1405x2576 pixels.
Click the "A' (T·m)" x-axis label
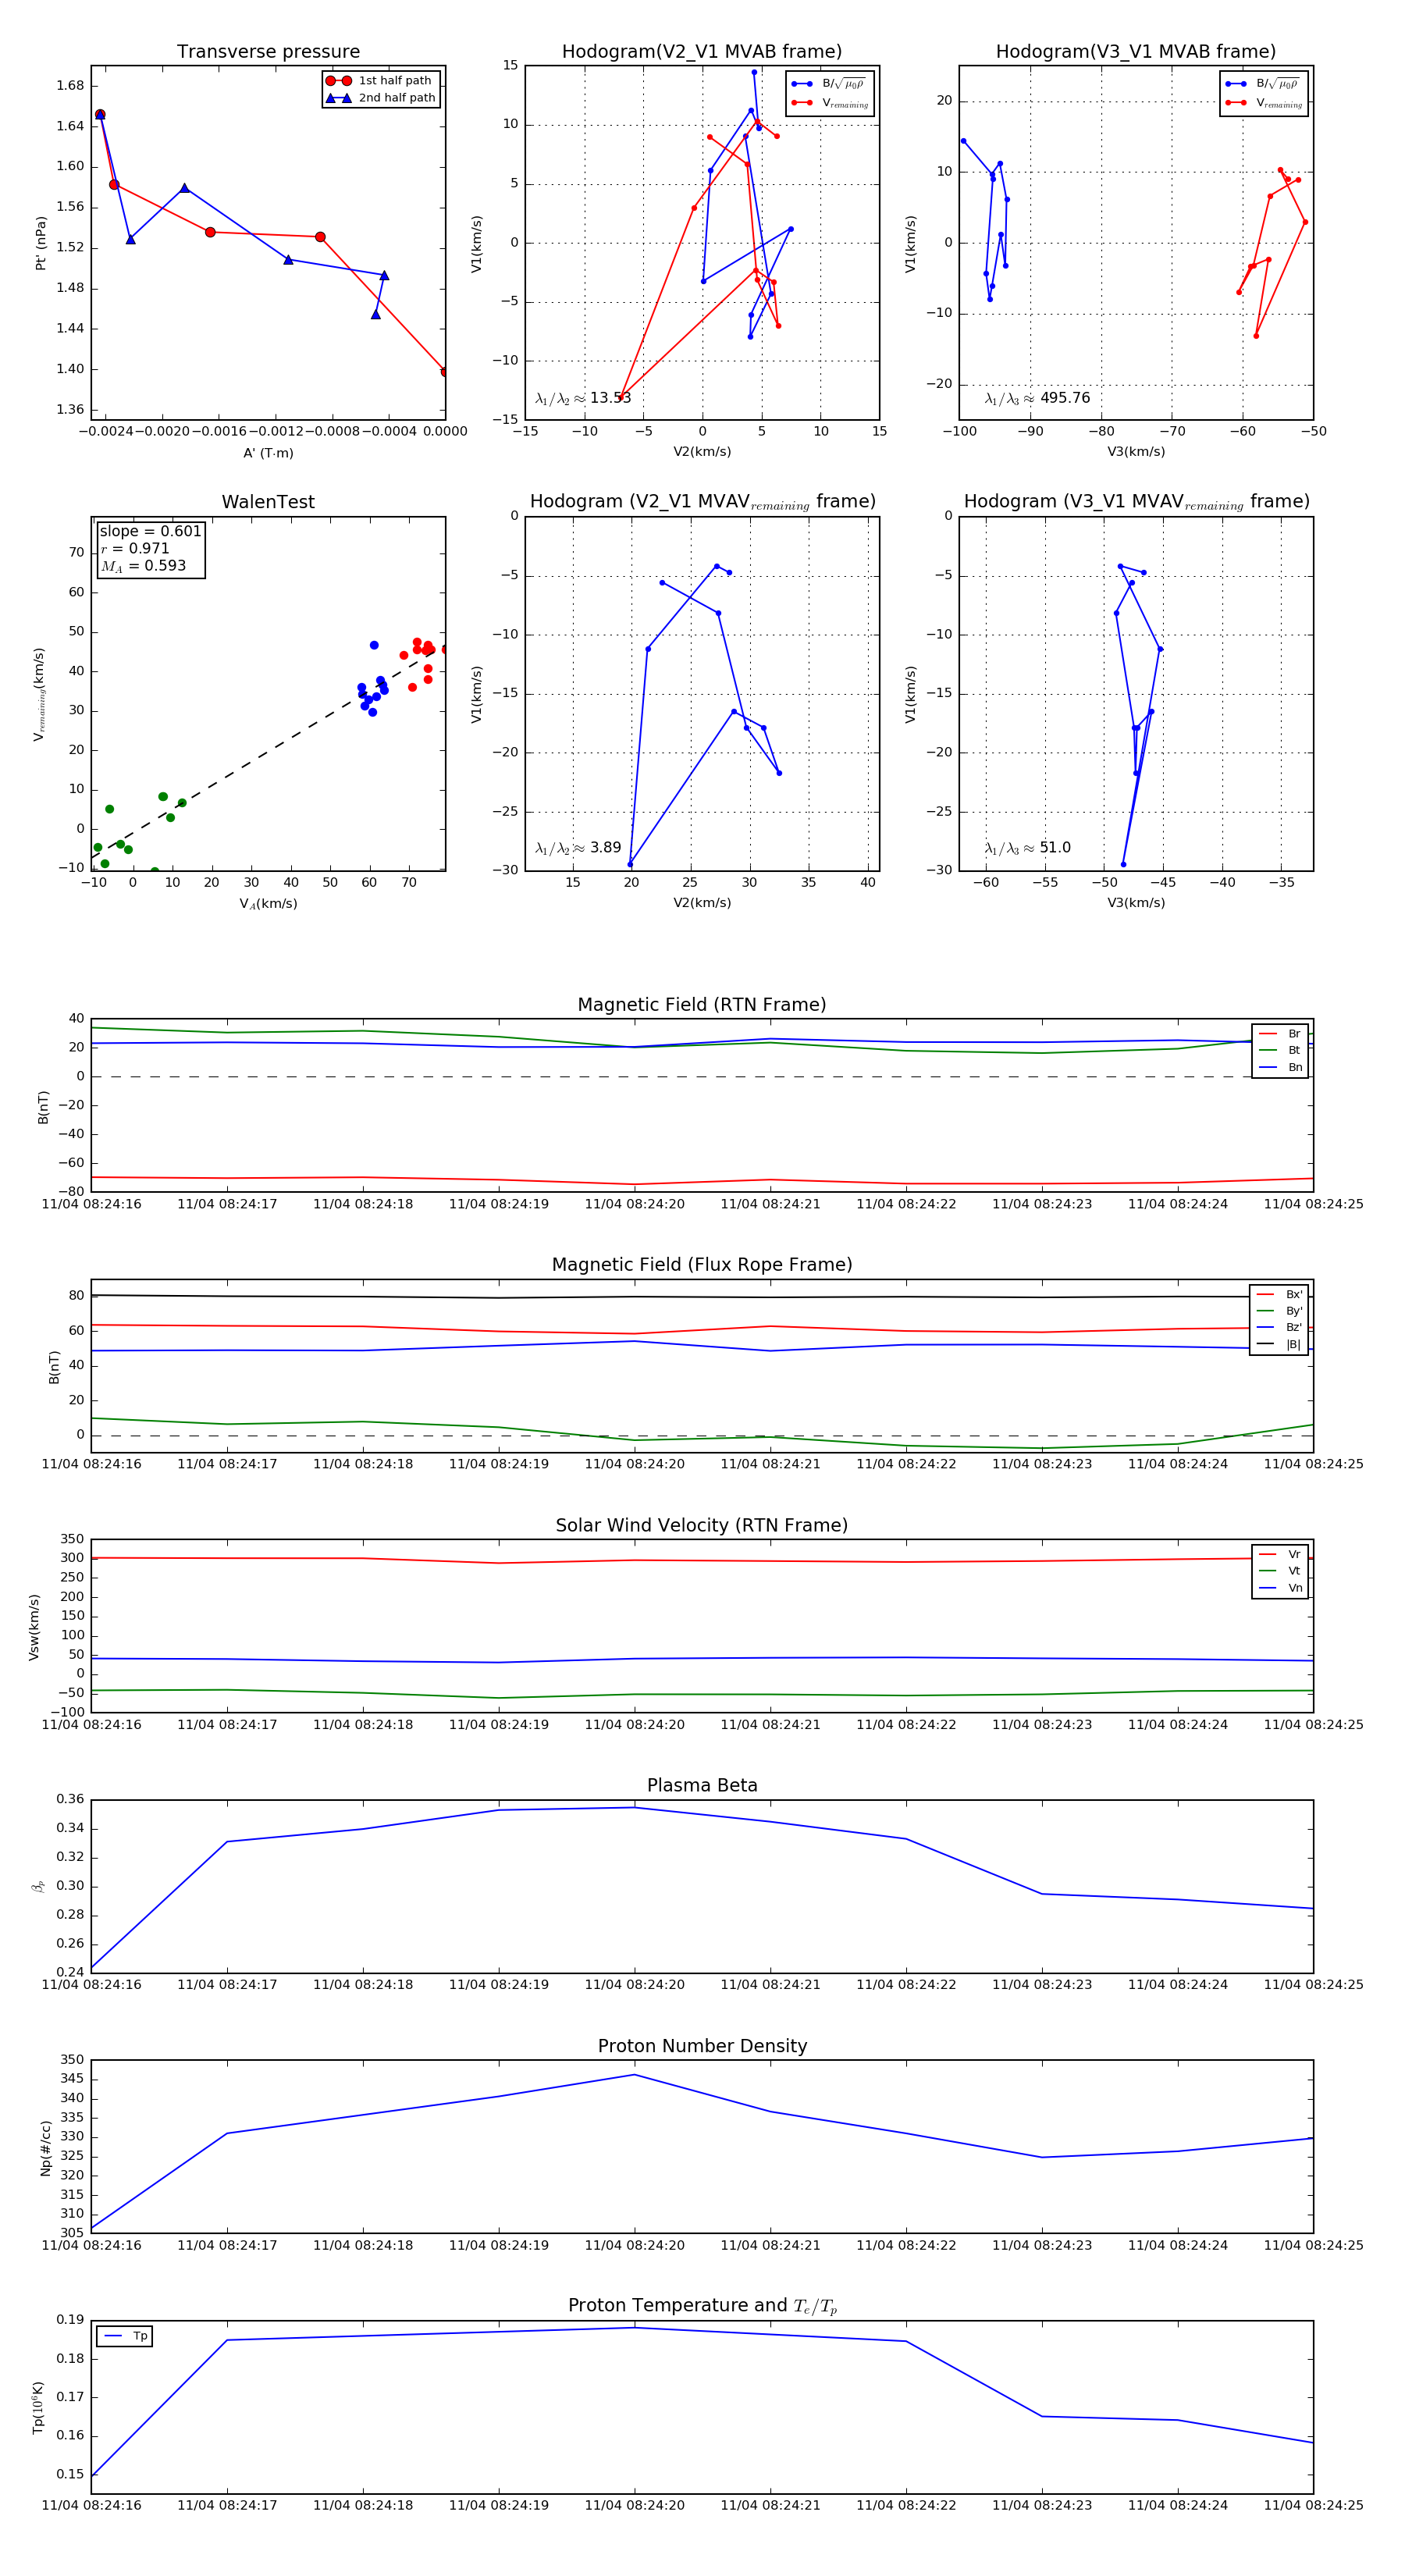[268, 453]
